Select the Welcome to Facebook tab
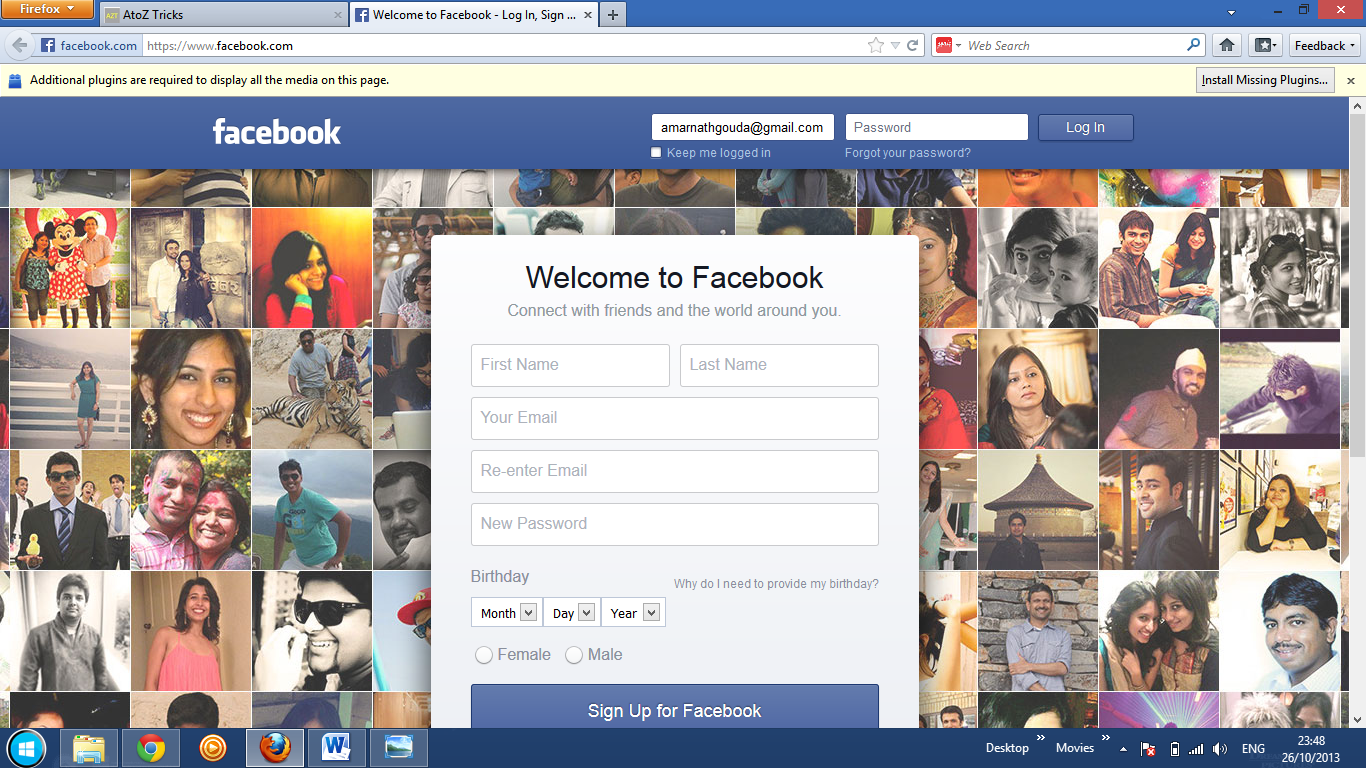 474,15
